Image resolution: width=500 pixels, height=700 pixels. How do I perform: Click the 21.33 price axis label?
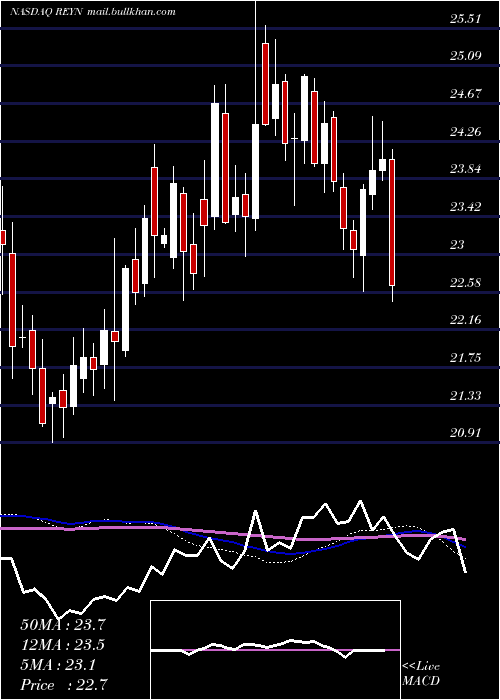click(x=466, y=396)
